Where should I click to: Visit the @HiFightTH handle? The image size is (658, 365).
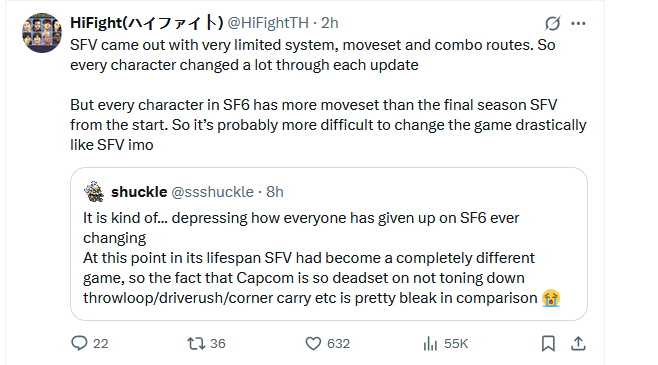(268, 23)
